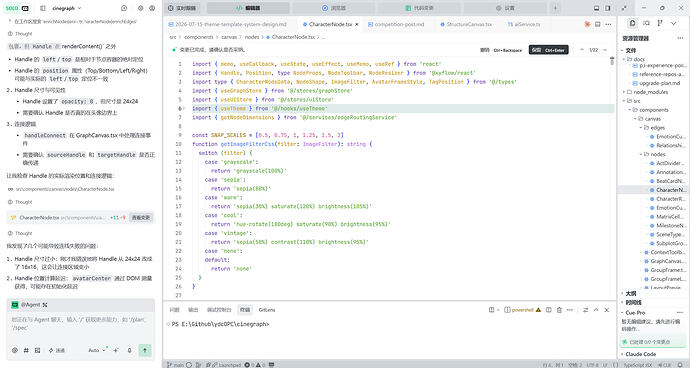Switch to the GitLens panel tab
This screenshot has height=368, width=690.
point(267,310)
